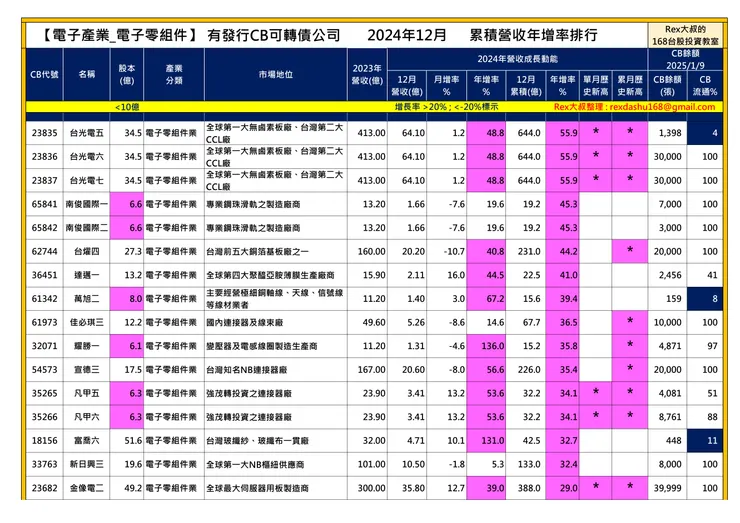740x523 pixels.
Task: Click the <10億 legend label
Action: click(127, 107)
